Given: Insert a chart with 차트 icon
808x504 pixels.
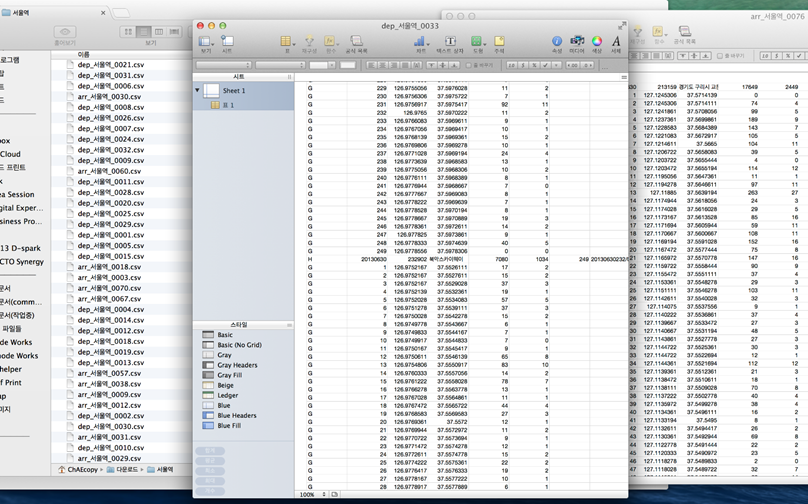Looking at the screenshot, I should (422, 42).
